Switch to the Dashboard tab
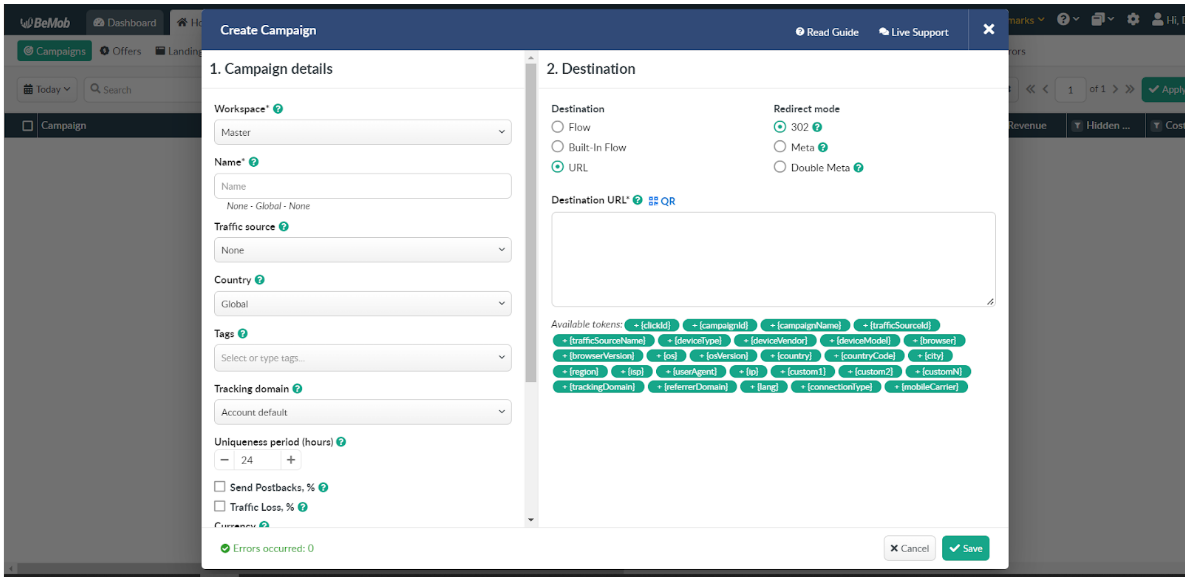Viewport: 1186px width, 577px height. [125, 22]
